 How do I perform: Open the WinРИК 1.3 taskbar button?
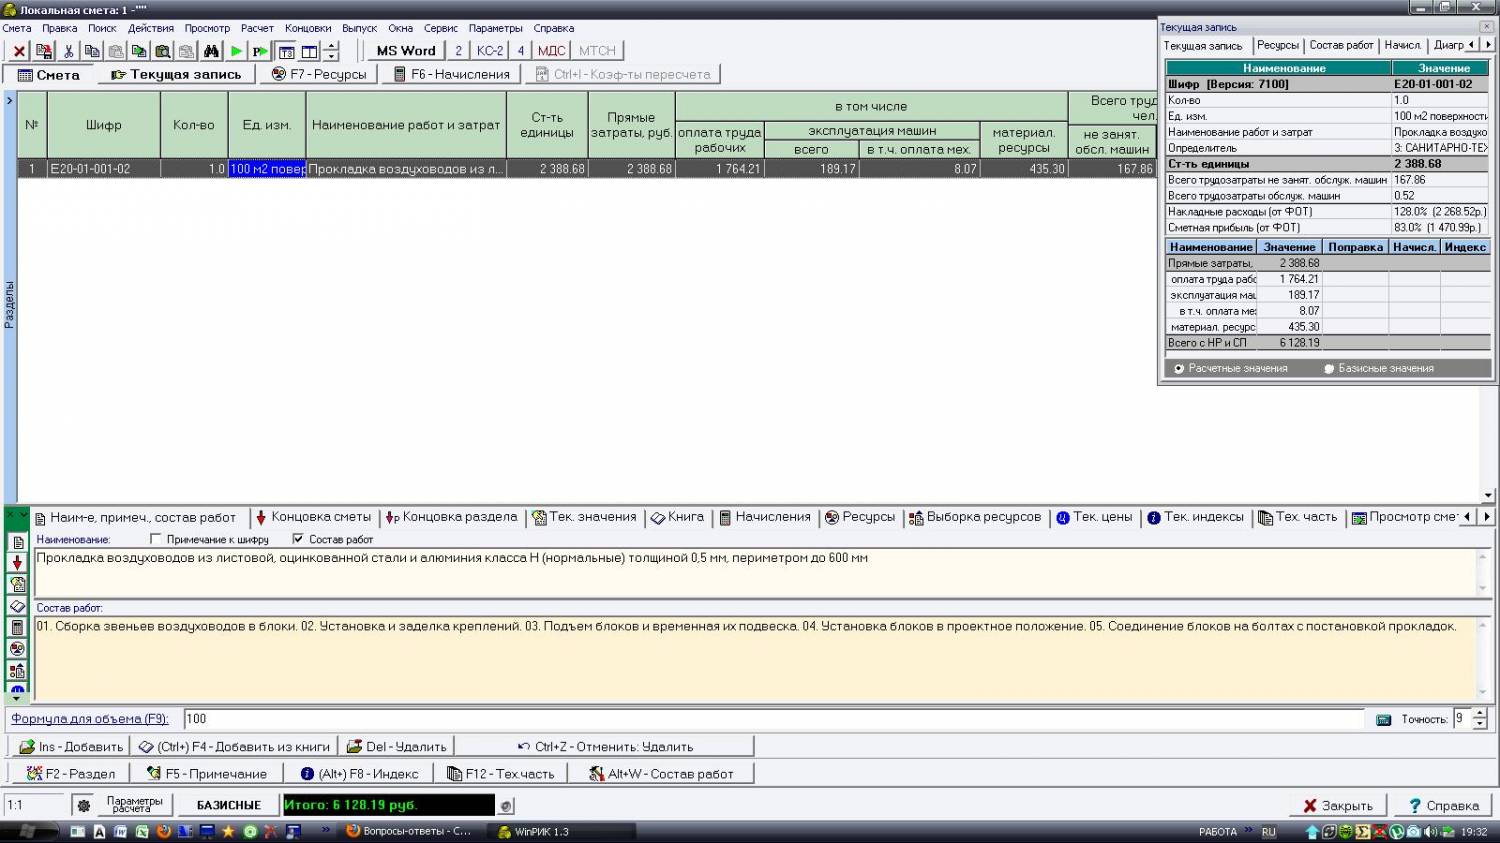pos(560,831)
